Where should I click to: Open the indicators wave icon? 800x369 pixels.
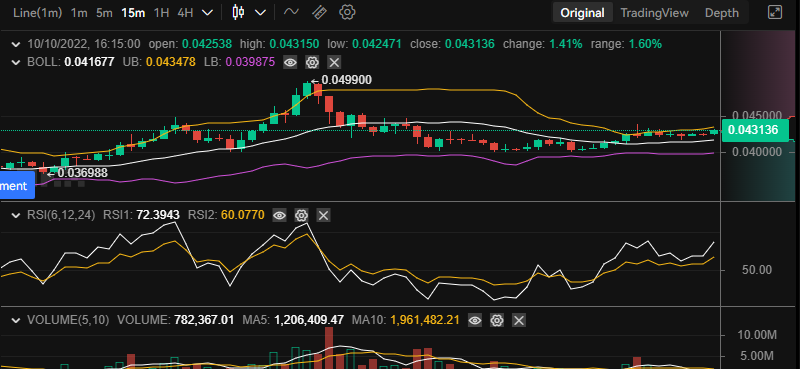(291, 12)
